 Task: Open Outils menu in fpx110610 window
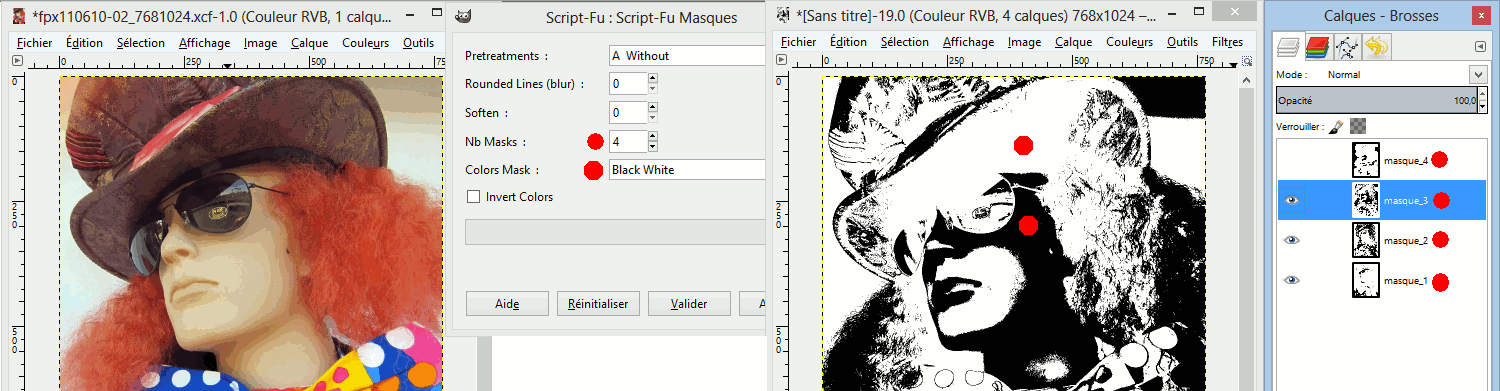[x=418, y=43]
